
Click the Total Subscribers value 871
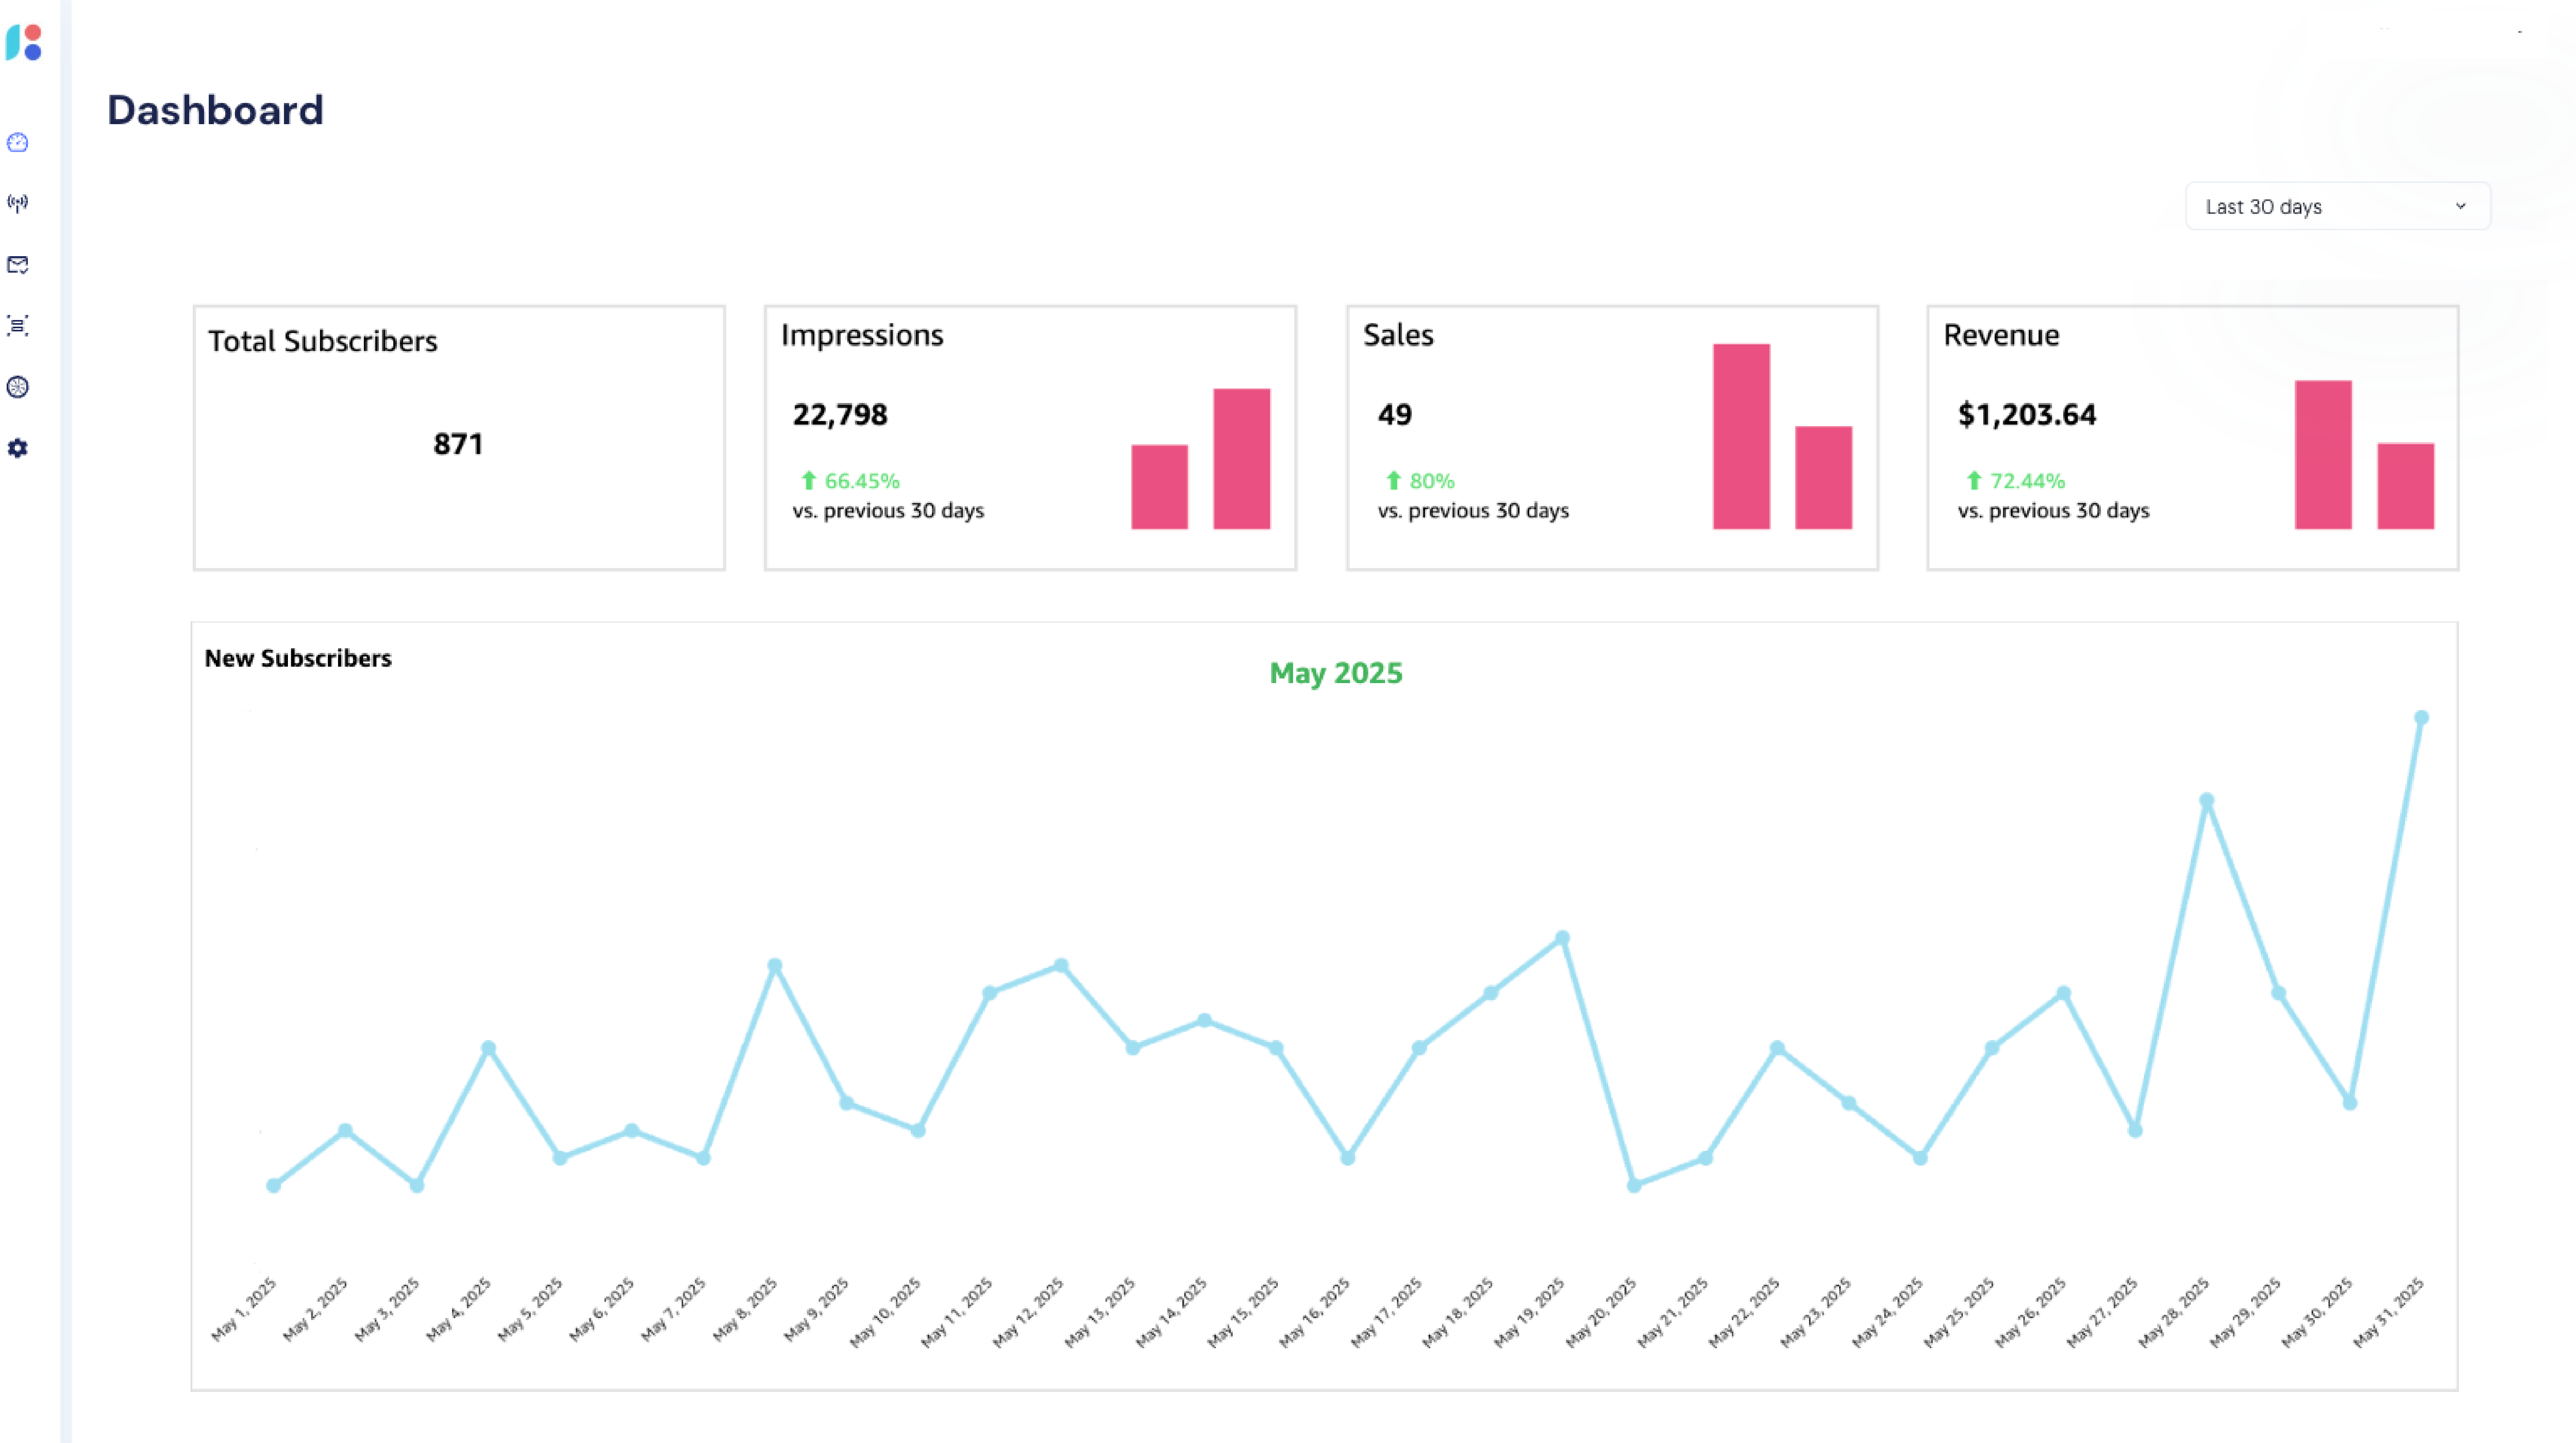[458, 444]
